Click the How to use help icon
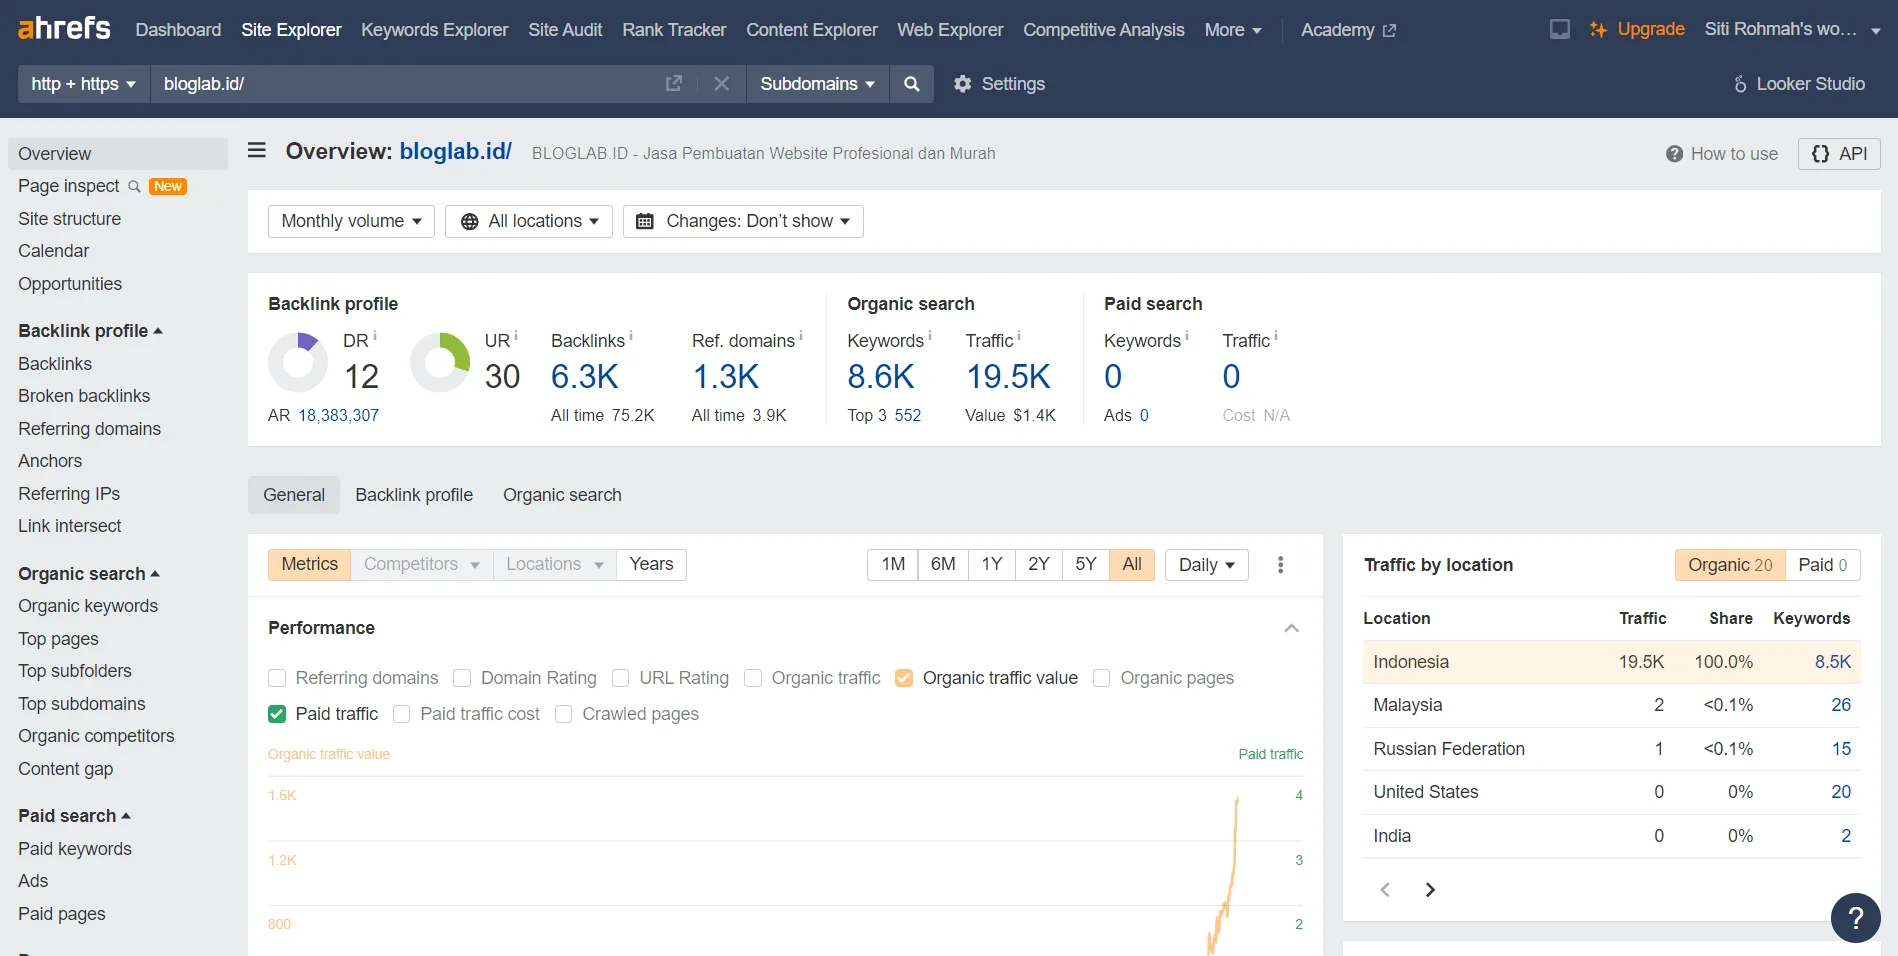The width and height of the screenshot is (1898, 956). click(1674, 154)
